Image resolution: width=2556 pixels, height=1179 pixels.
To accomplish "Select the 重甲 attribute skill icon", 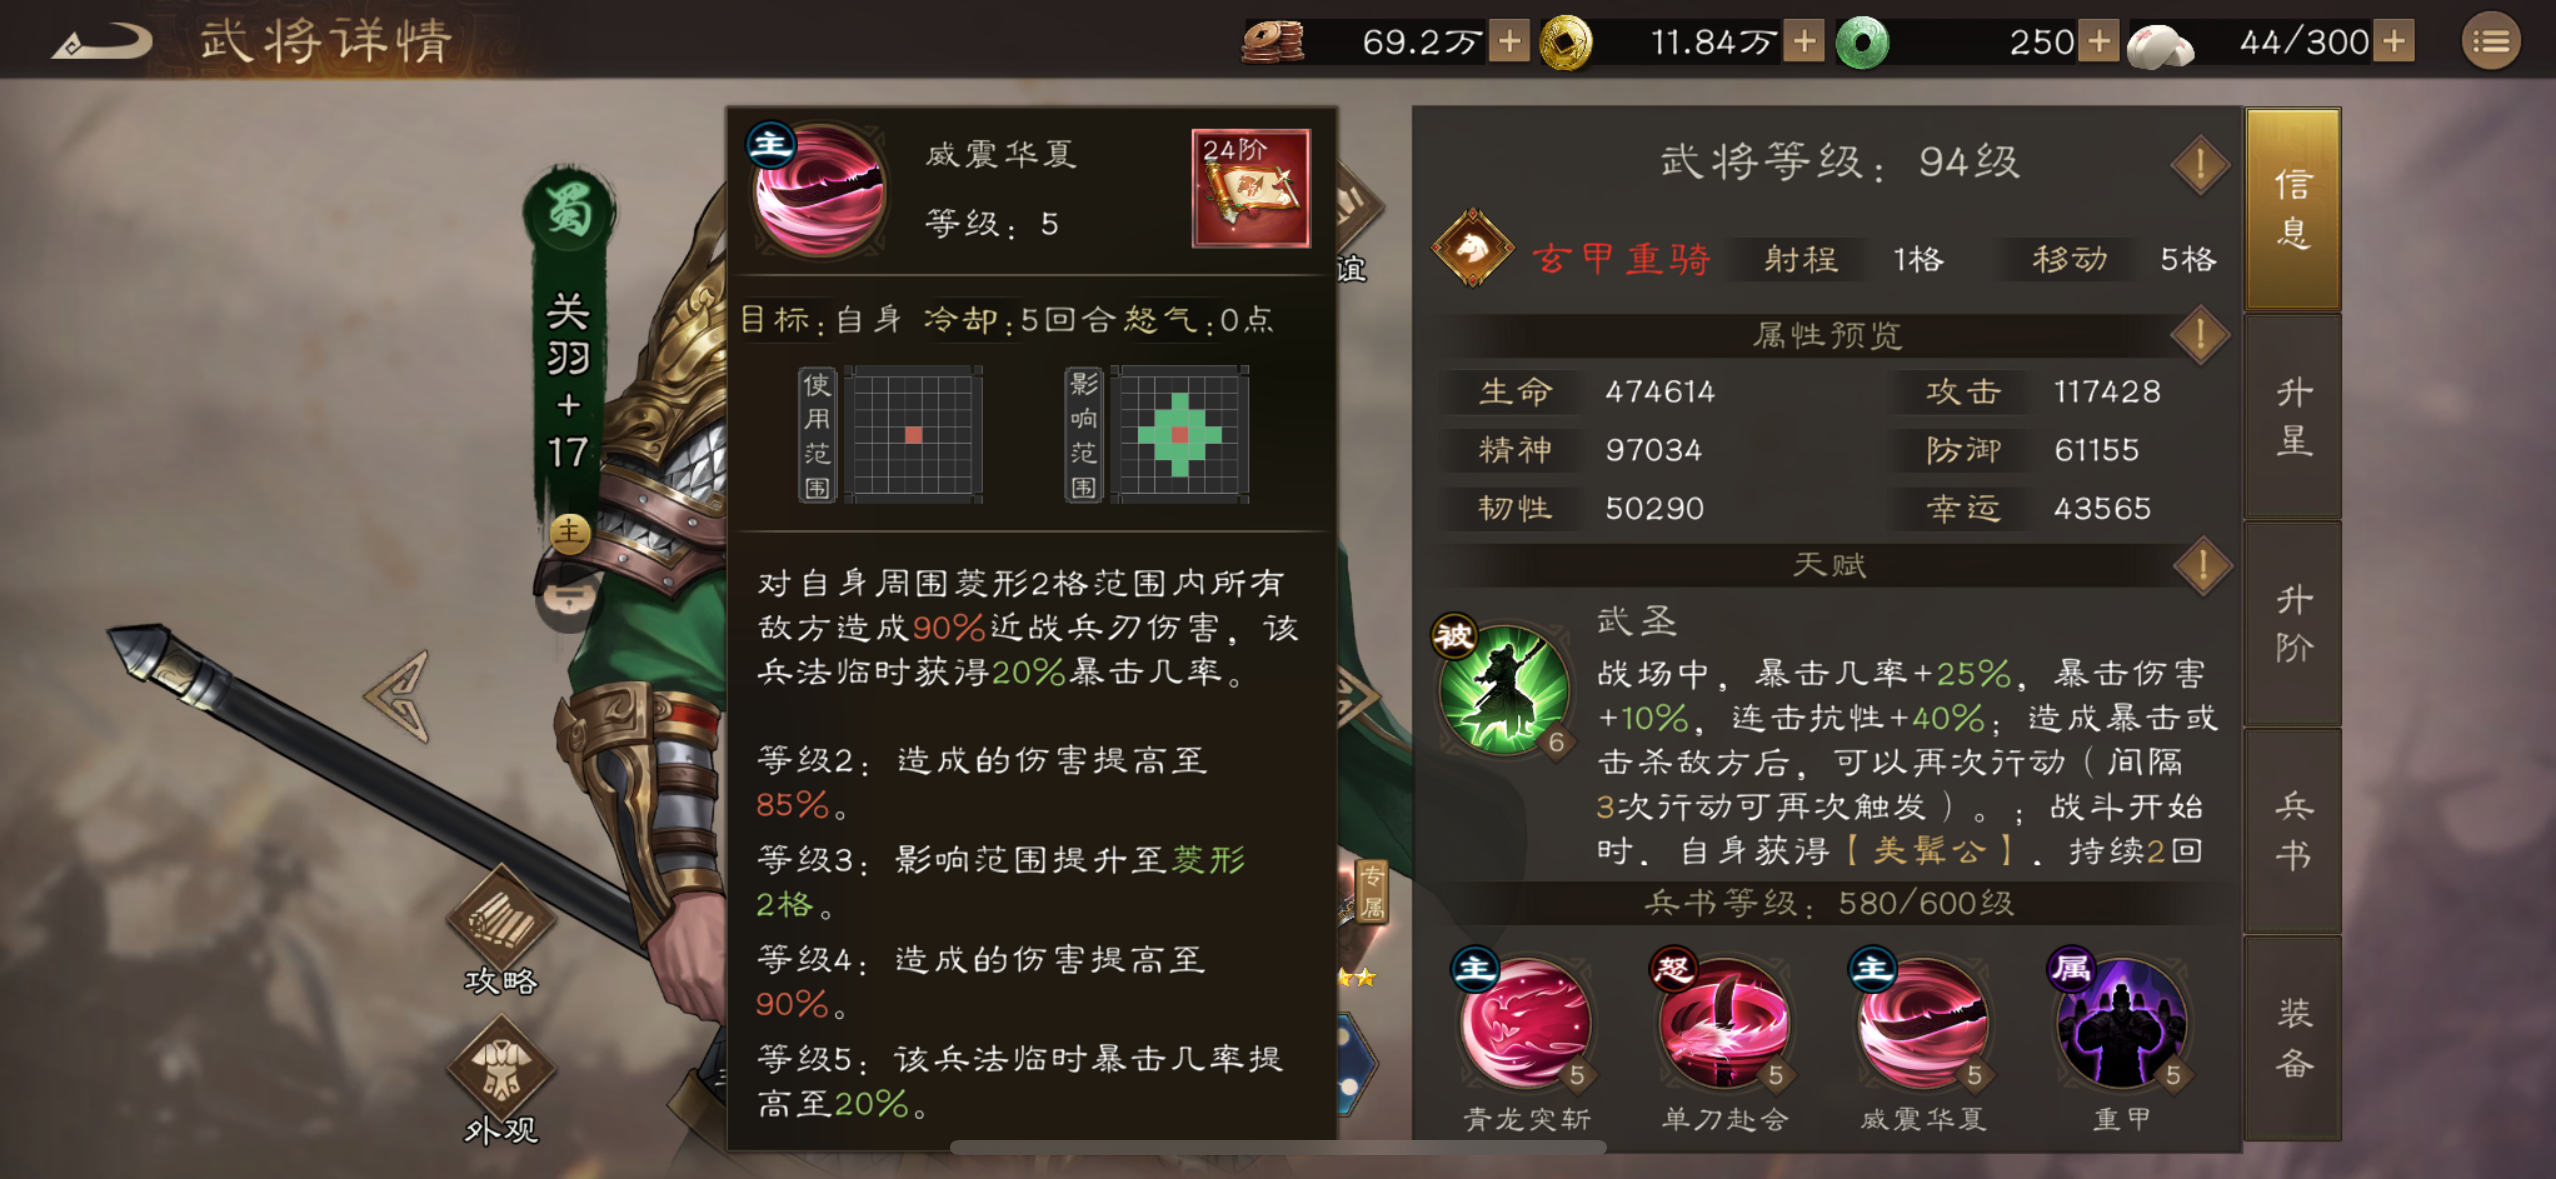I will click(x=2121, y=1023).
